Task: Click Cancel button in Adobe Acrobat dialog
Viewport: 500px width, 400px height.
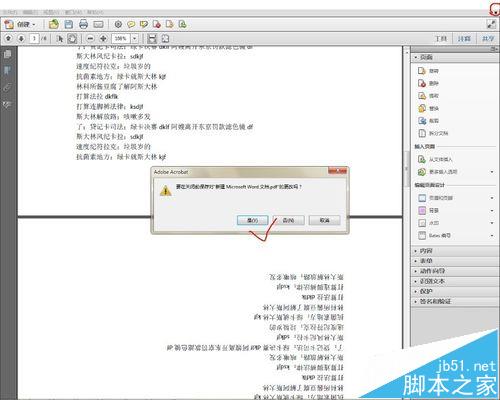Action: pos(324,220)
